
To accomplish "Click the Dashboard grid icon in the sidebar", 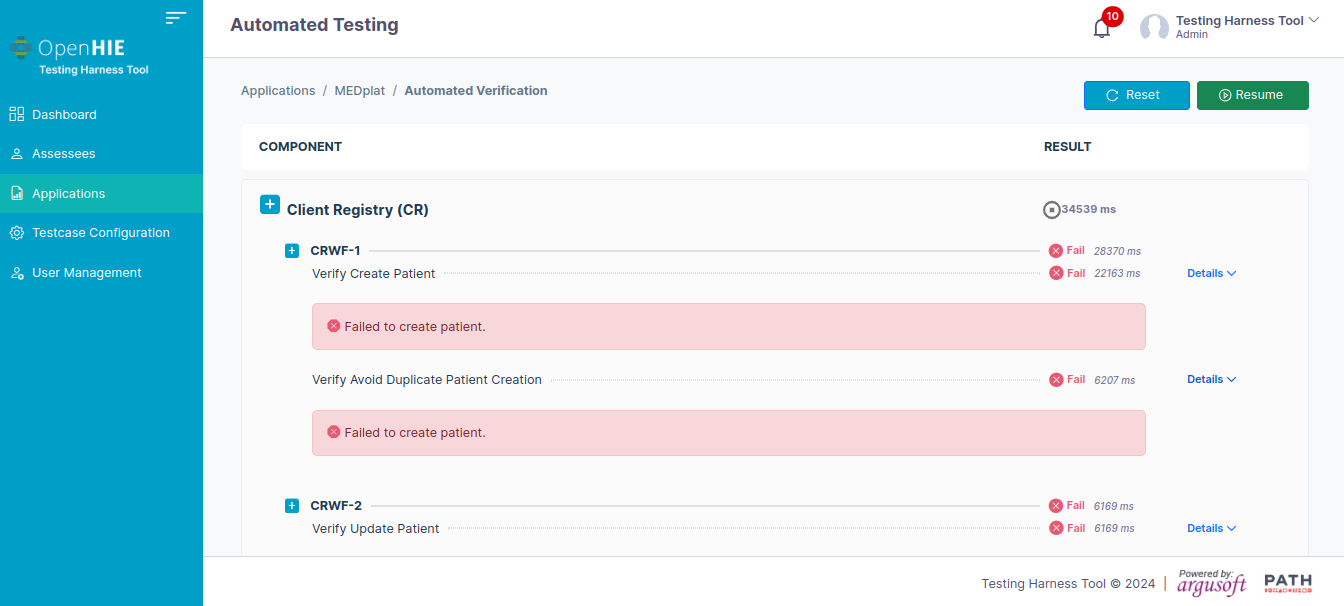I will coord(16,114).
